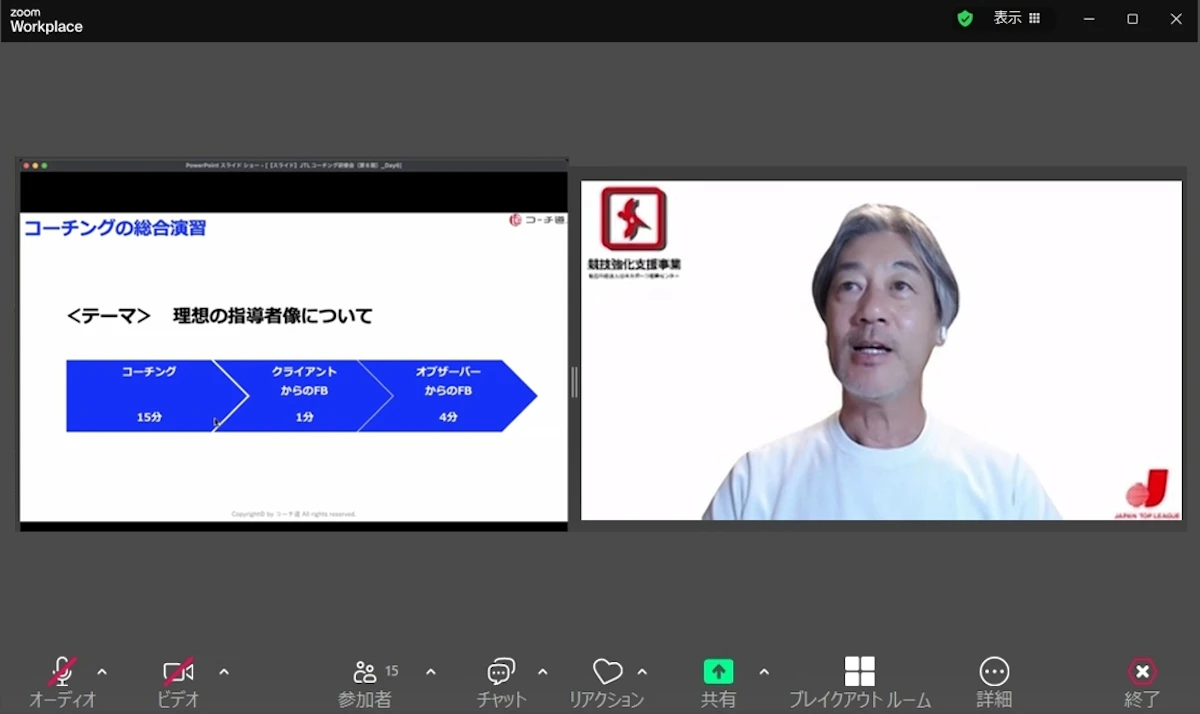Expand participants options arrow beside 参加者
This screenshot has height=714, width=1200.
431,672
